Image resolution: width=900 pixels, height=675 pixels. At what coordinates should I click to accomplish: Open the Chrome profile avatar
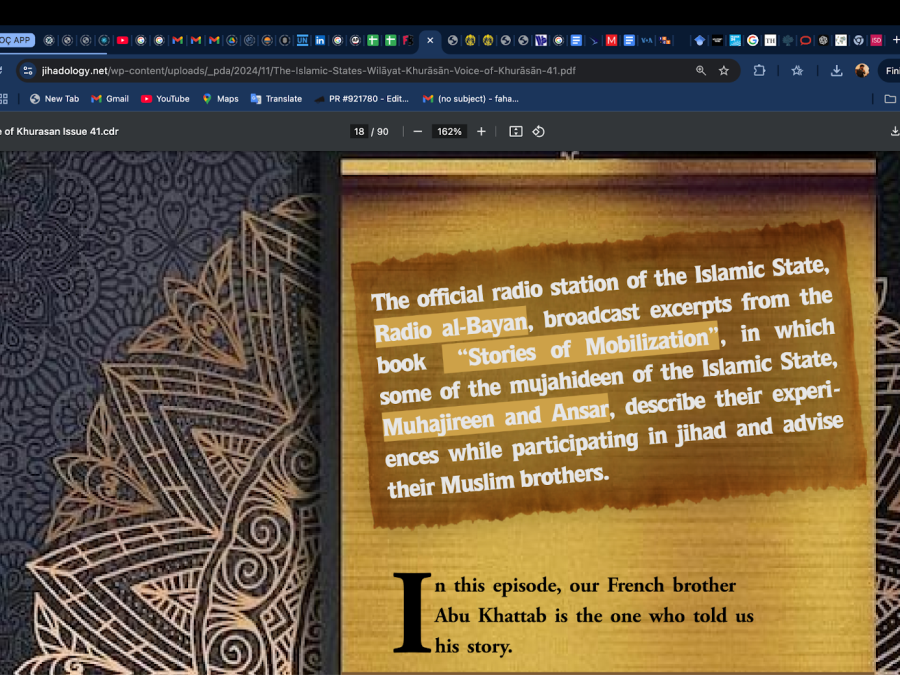coord(862,71)
